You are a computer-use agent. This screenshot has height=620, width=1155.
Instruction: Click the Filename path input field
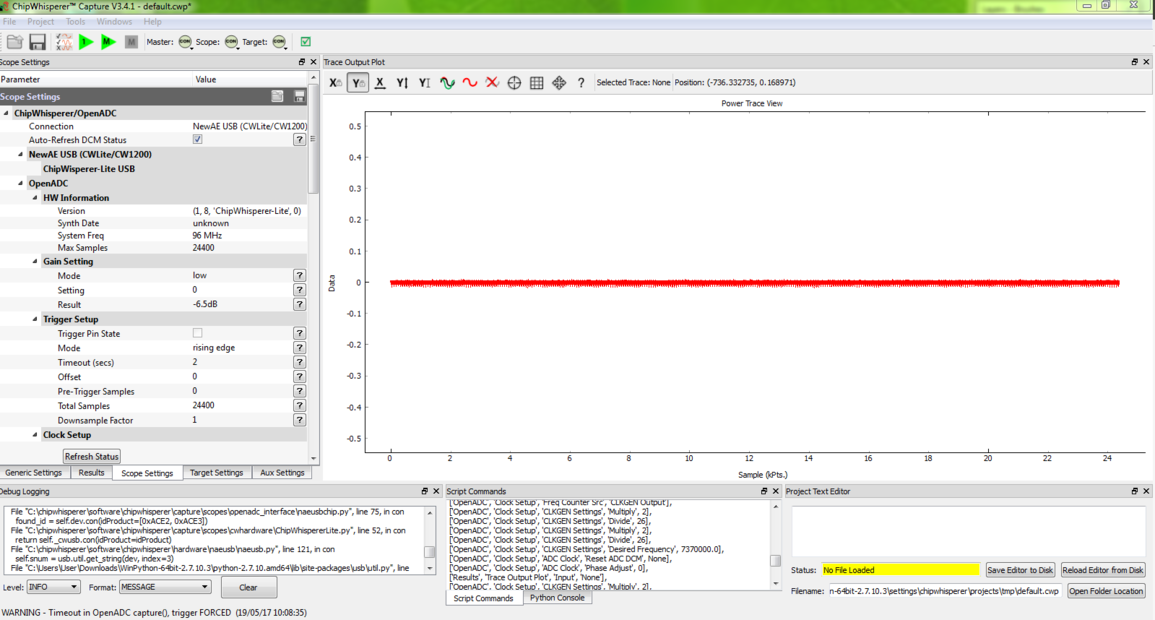coord(944,591)
